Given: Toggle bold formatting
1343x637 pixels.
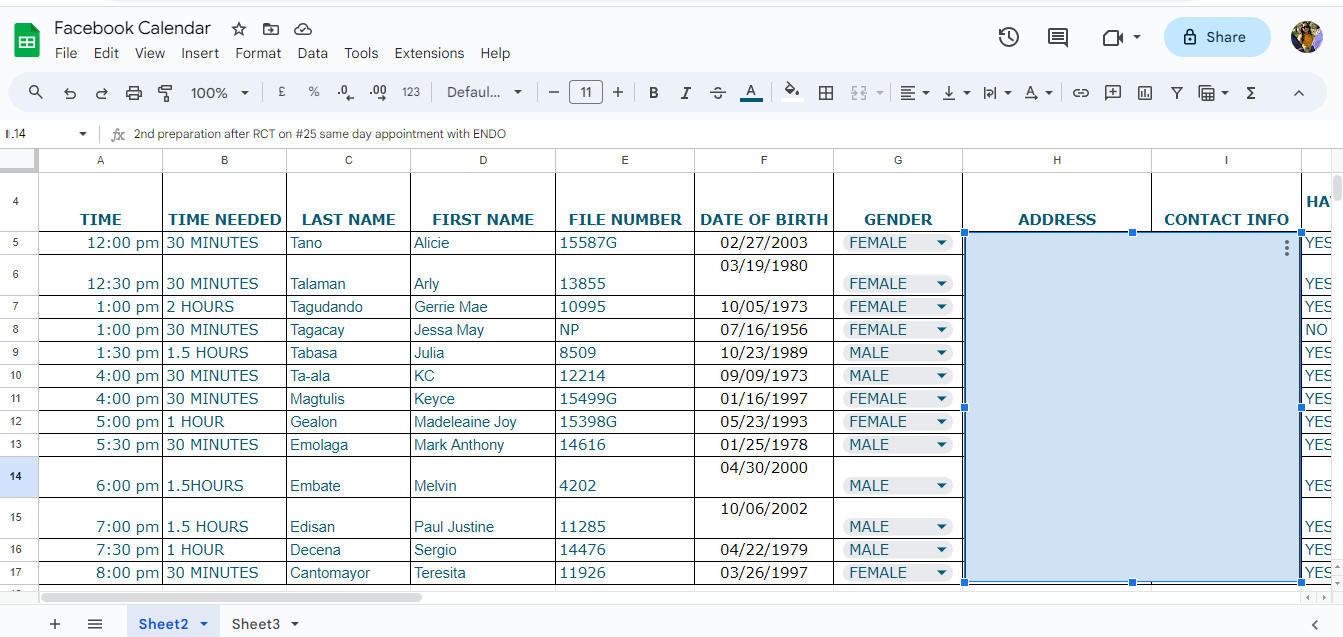Looking at the screenshot, I should (x=653, y=93).
